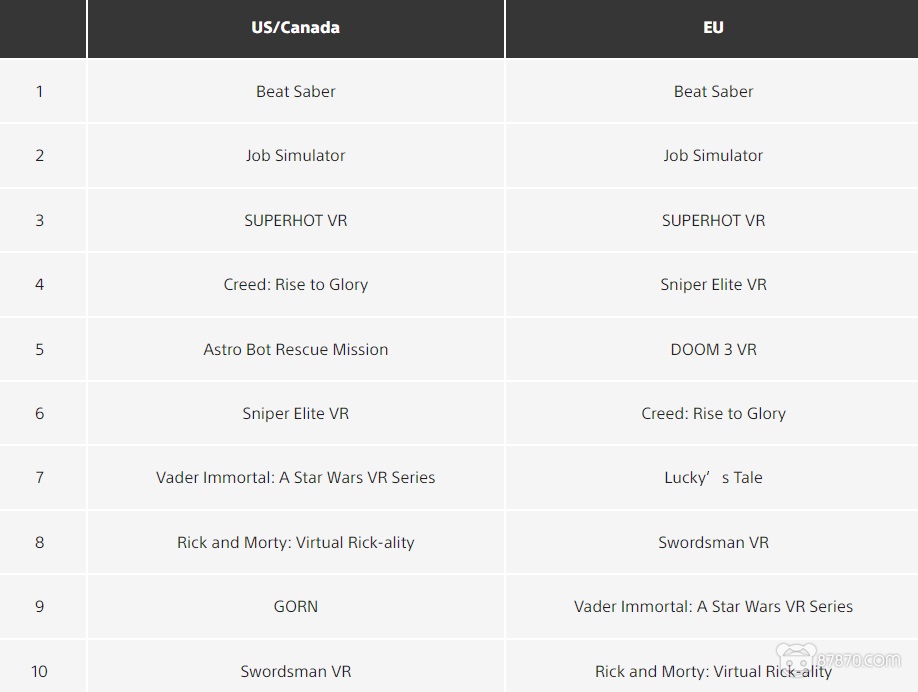Select Job Simulator in US/Canada column

[295, 155]
